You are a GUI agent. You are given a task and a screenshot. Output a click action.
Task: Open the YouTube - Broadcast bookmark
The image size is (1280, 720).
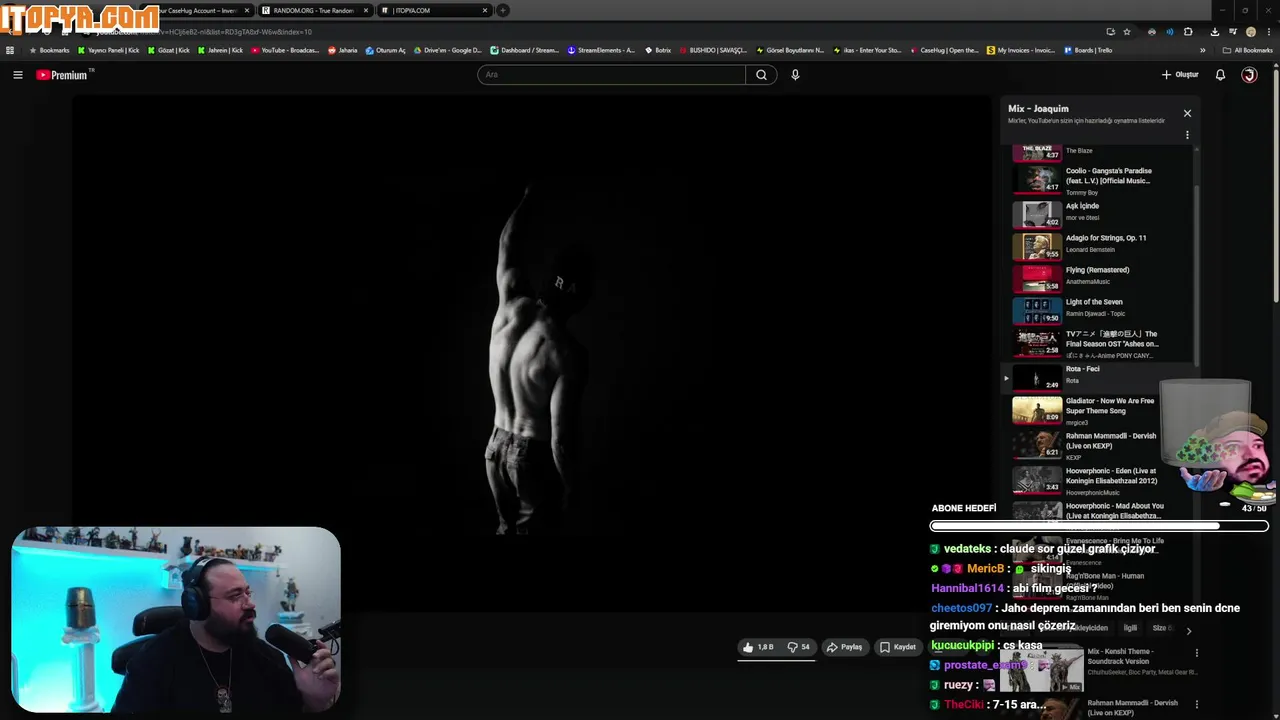(x=285, y=50)
